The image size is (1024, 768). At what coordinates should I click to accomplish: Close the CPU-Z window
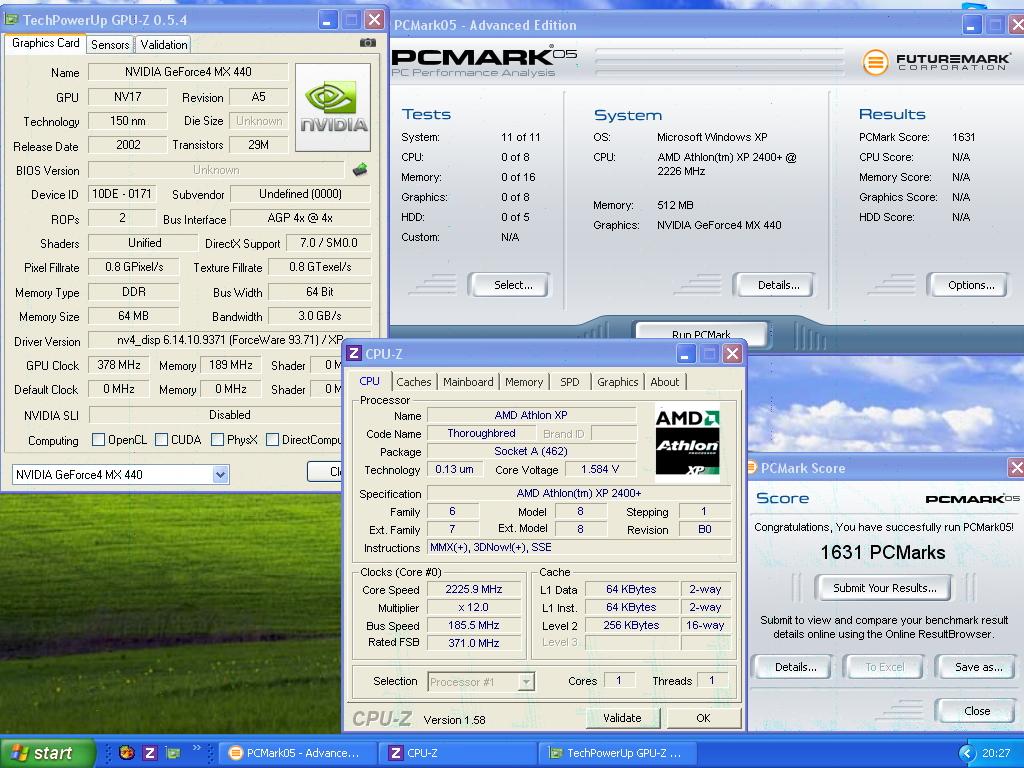pyautogui.click(x=733, y=353)
